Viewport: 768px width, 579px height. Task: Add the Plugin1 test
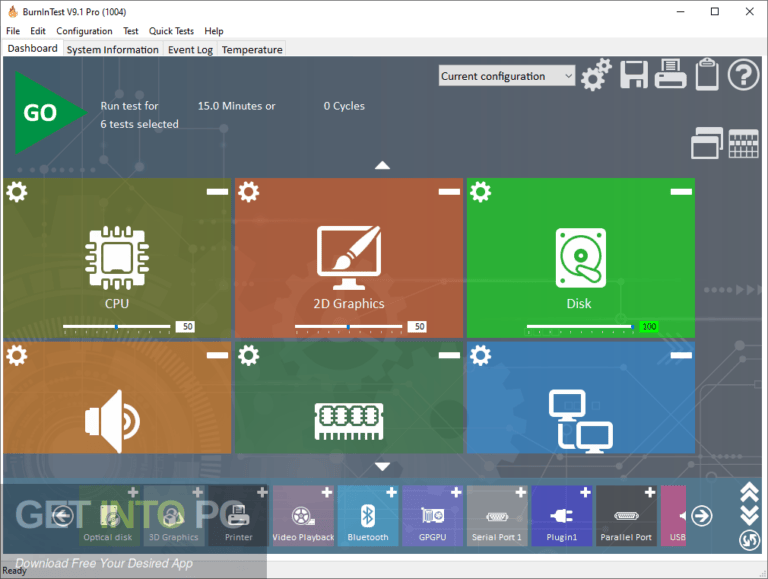click(x=585, y=492)
